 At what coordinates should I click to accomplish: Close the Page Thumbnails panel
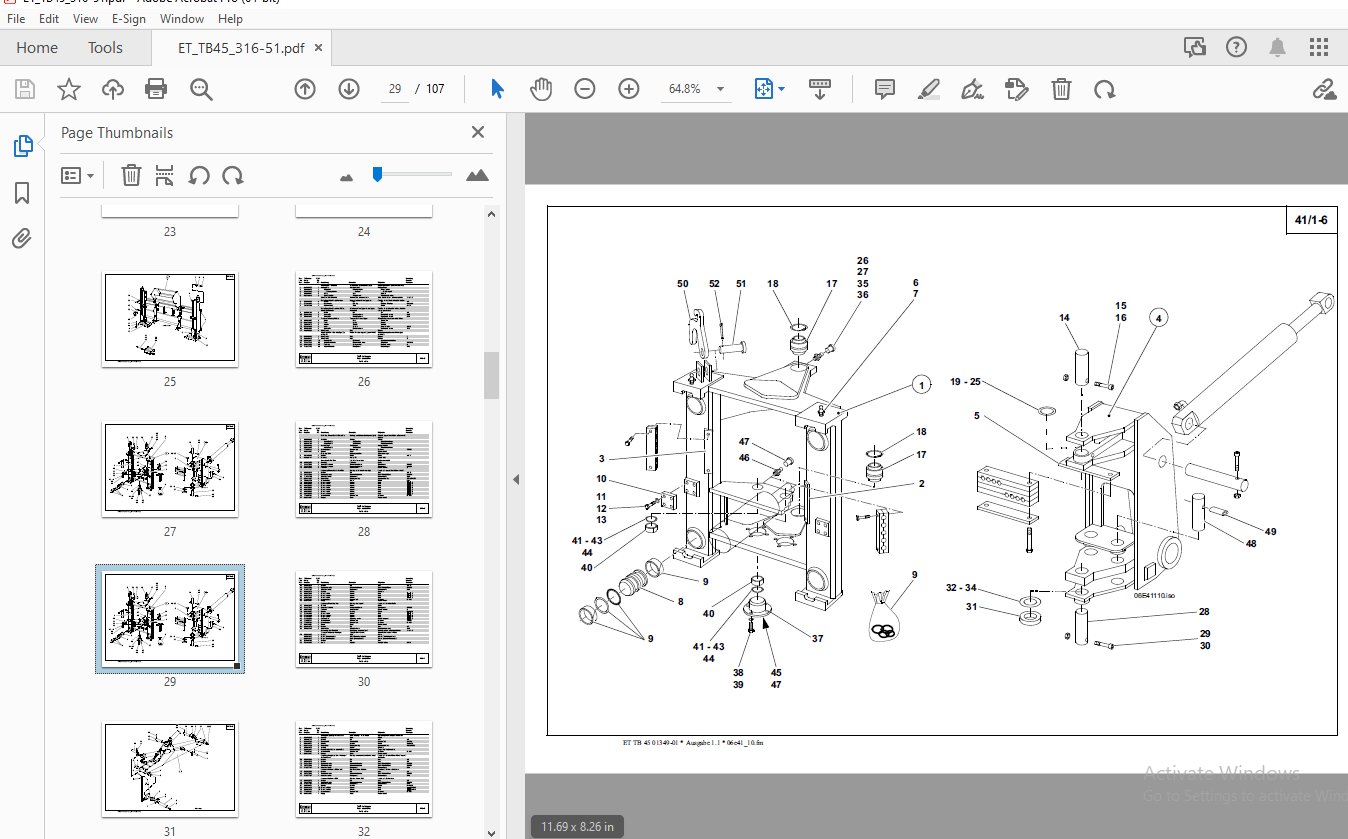[478, 132]
